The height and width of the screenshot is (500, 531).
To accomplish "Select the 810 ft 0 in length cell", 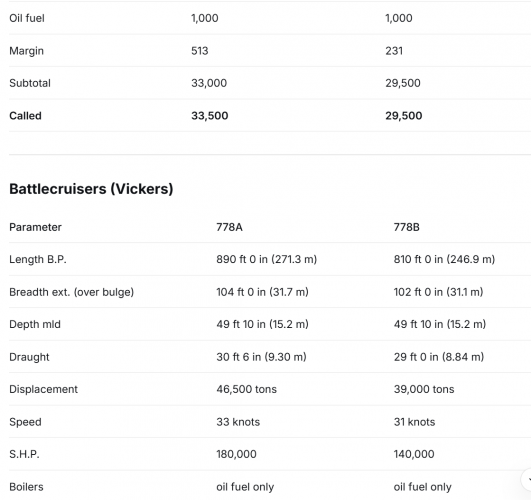I will [444, 259].
